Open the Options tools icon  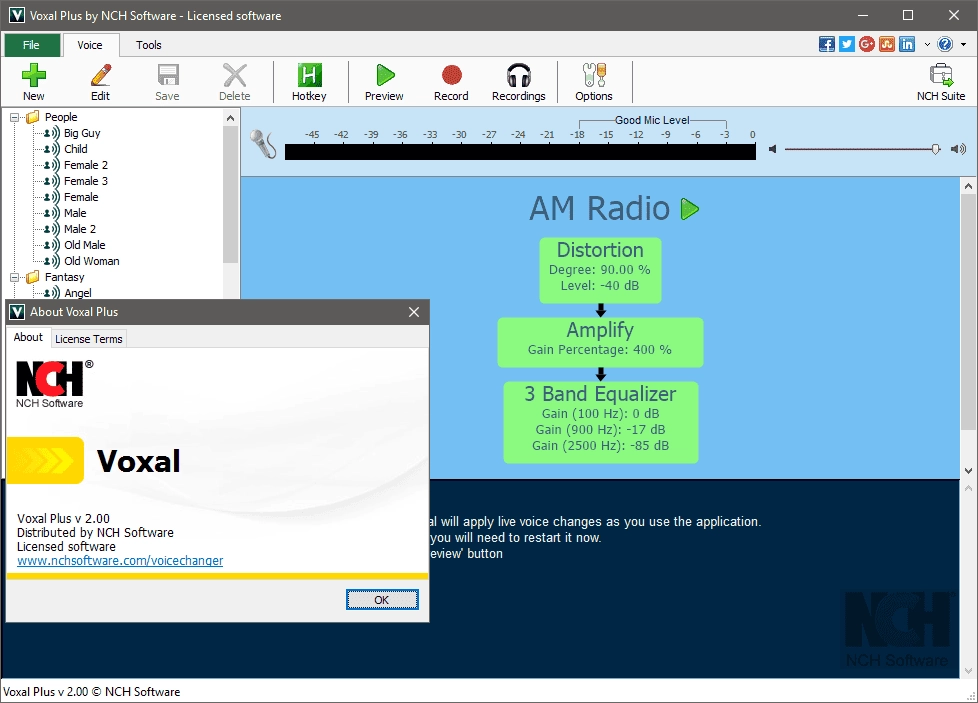pyautogui.click(x=594, y=75)
